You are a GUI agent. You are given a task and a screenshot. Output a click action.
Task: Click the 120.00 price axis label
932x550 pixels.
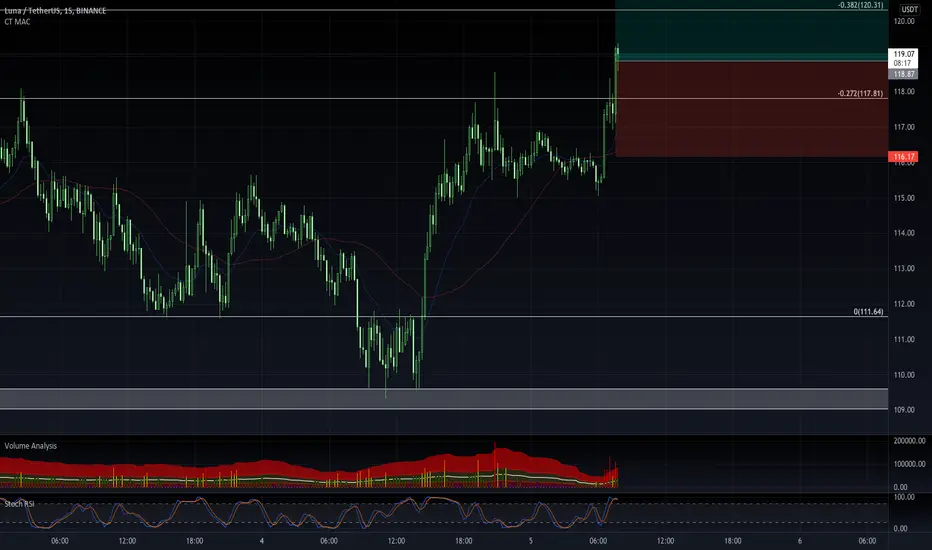(904, 21)
